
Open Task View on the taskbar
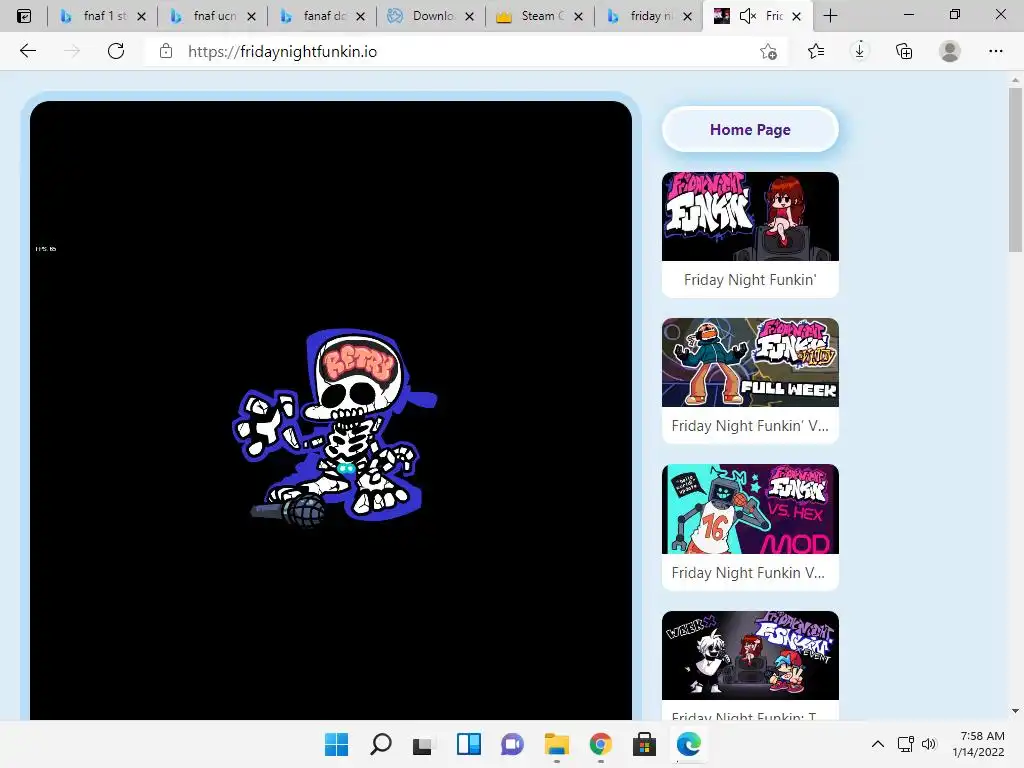point(424,744)
